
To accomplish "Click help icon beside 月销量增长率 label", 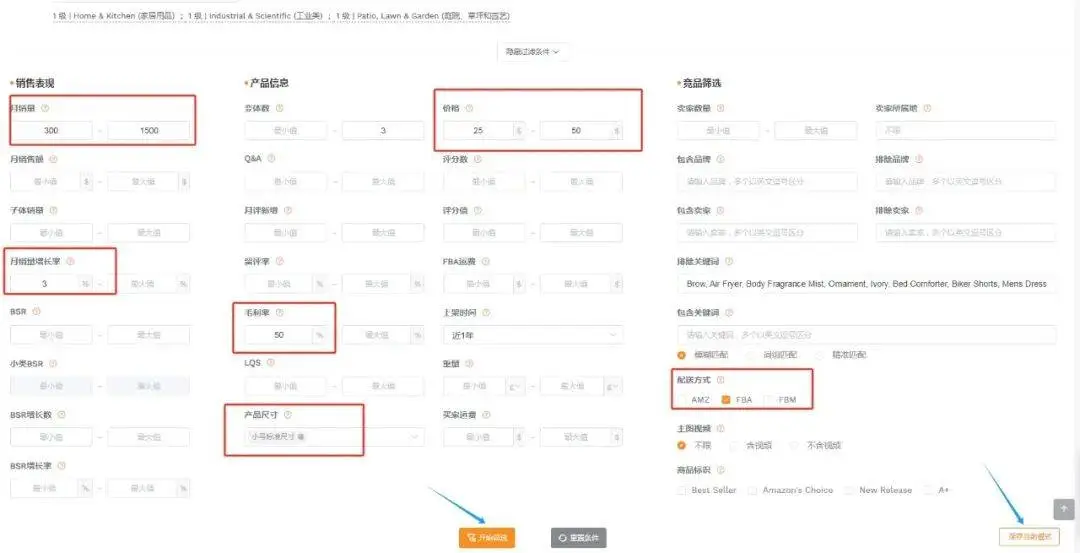I will [70, 261].
